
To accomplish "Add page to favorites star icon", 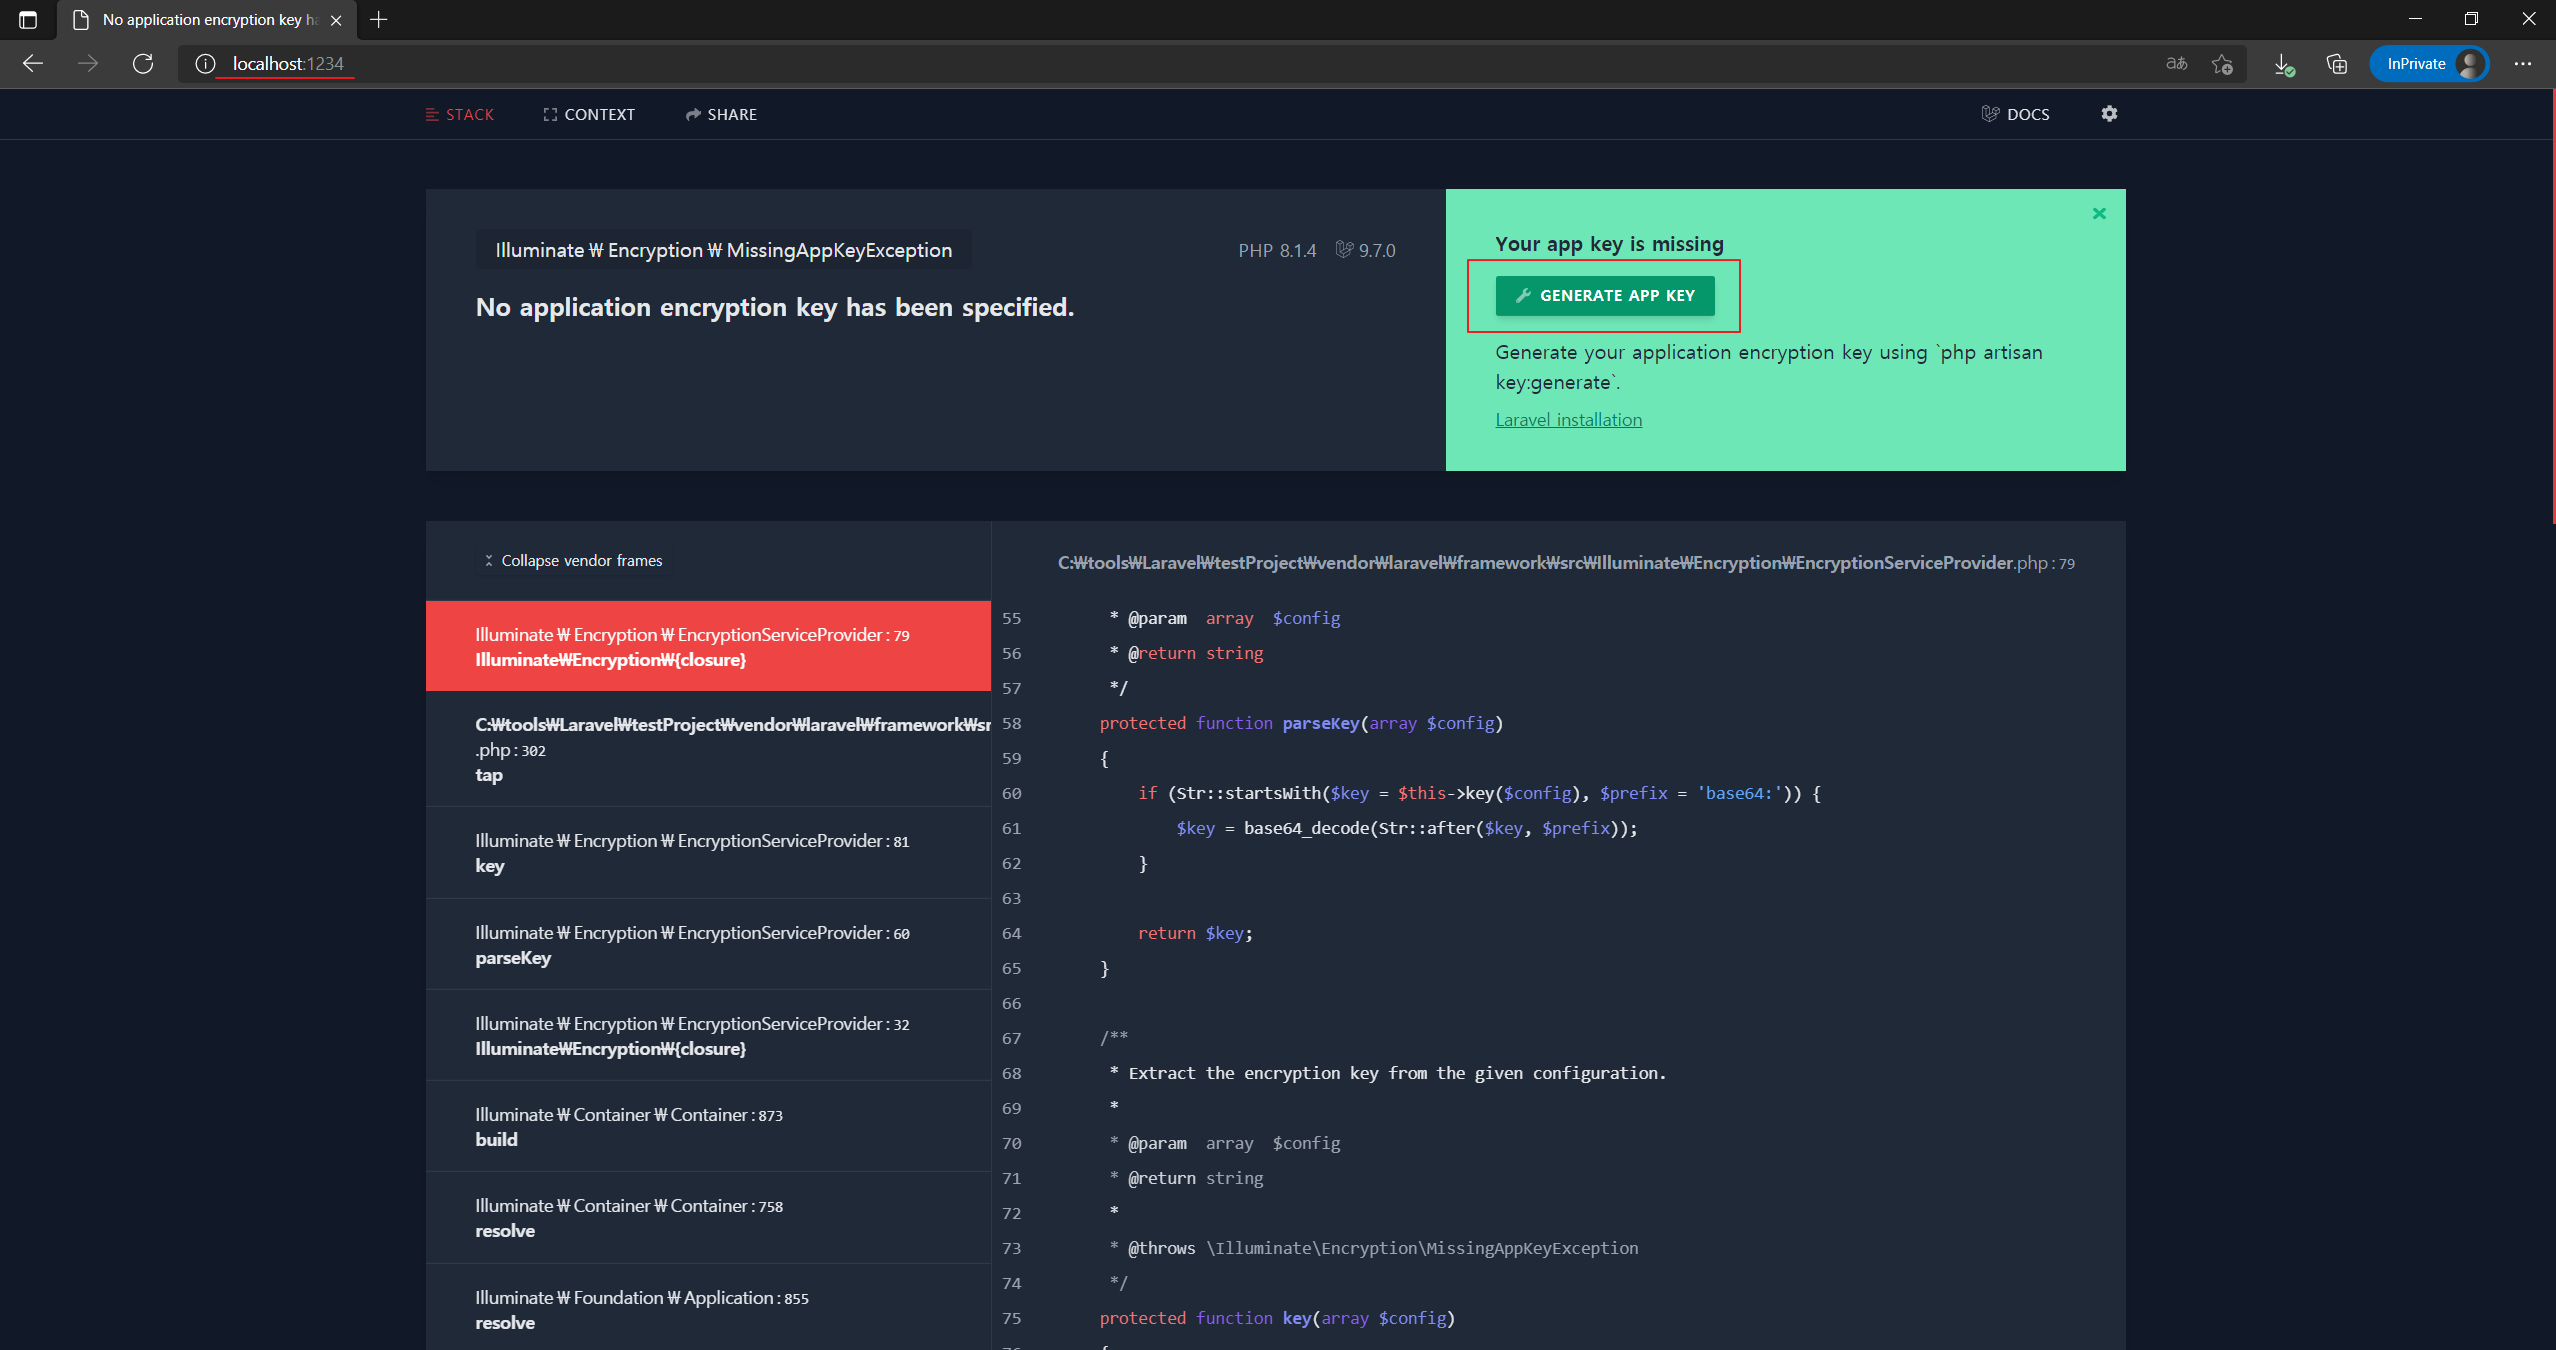I will tap(2222, 64).
